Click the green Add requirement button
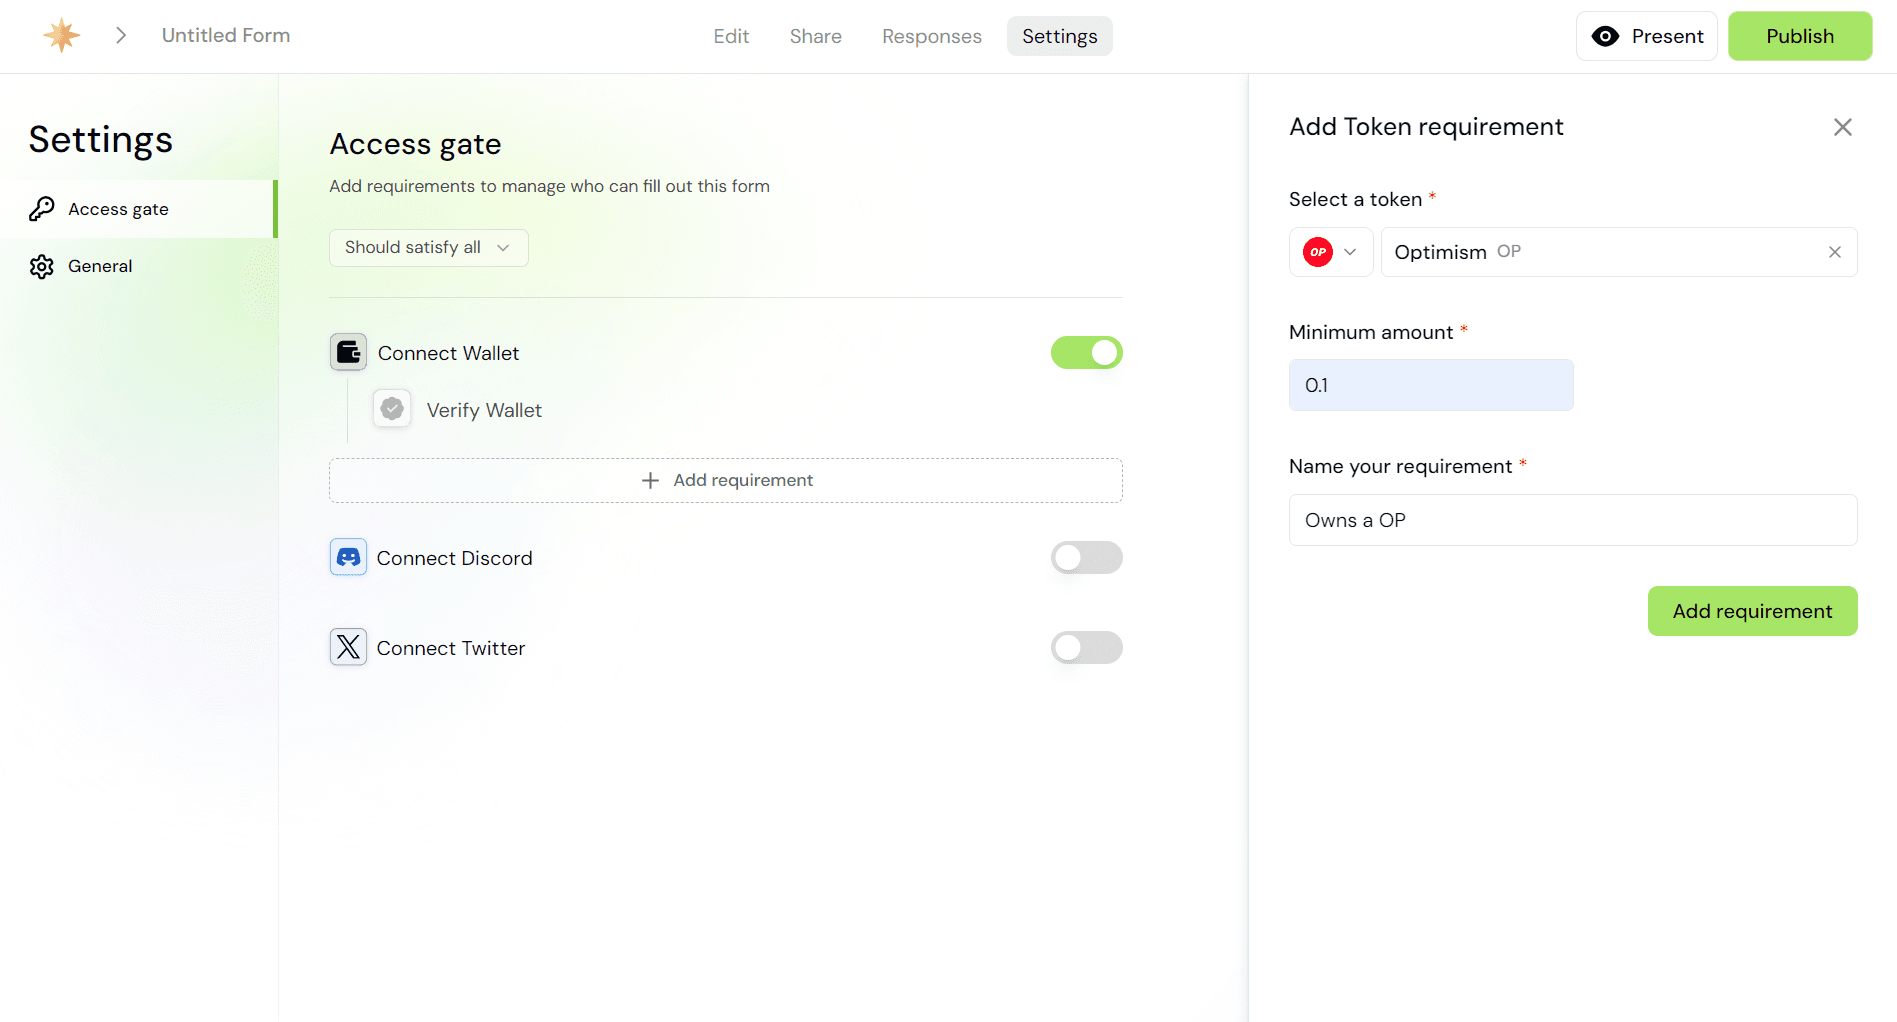The width and height of the screenshot is (1897, 1022). [x=1753, y=611]
